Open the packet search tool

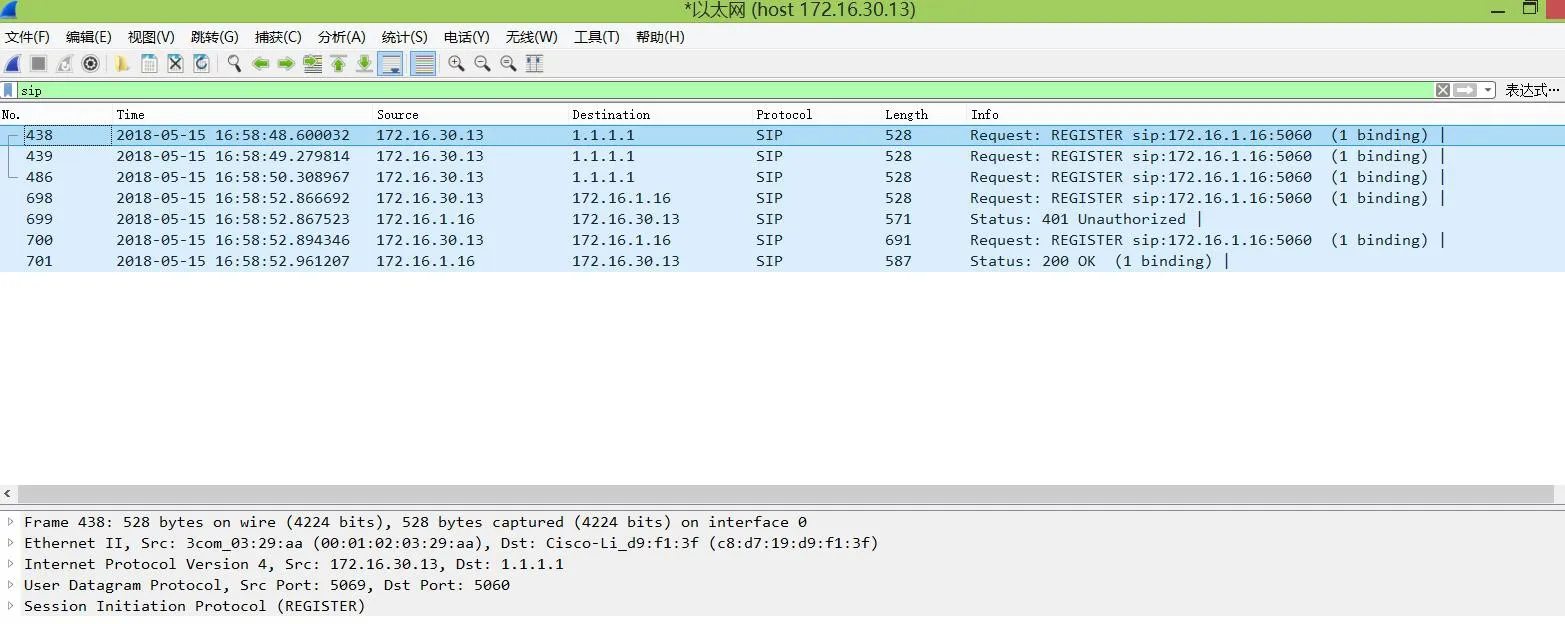pyautogui.click(x=233, y=63)
